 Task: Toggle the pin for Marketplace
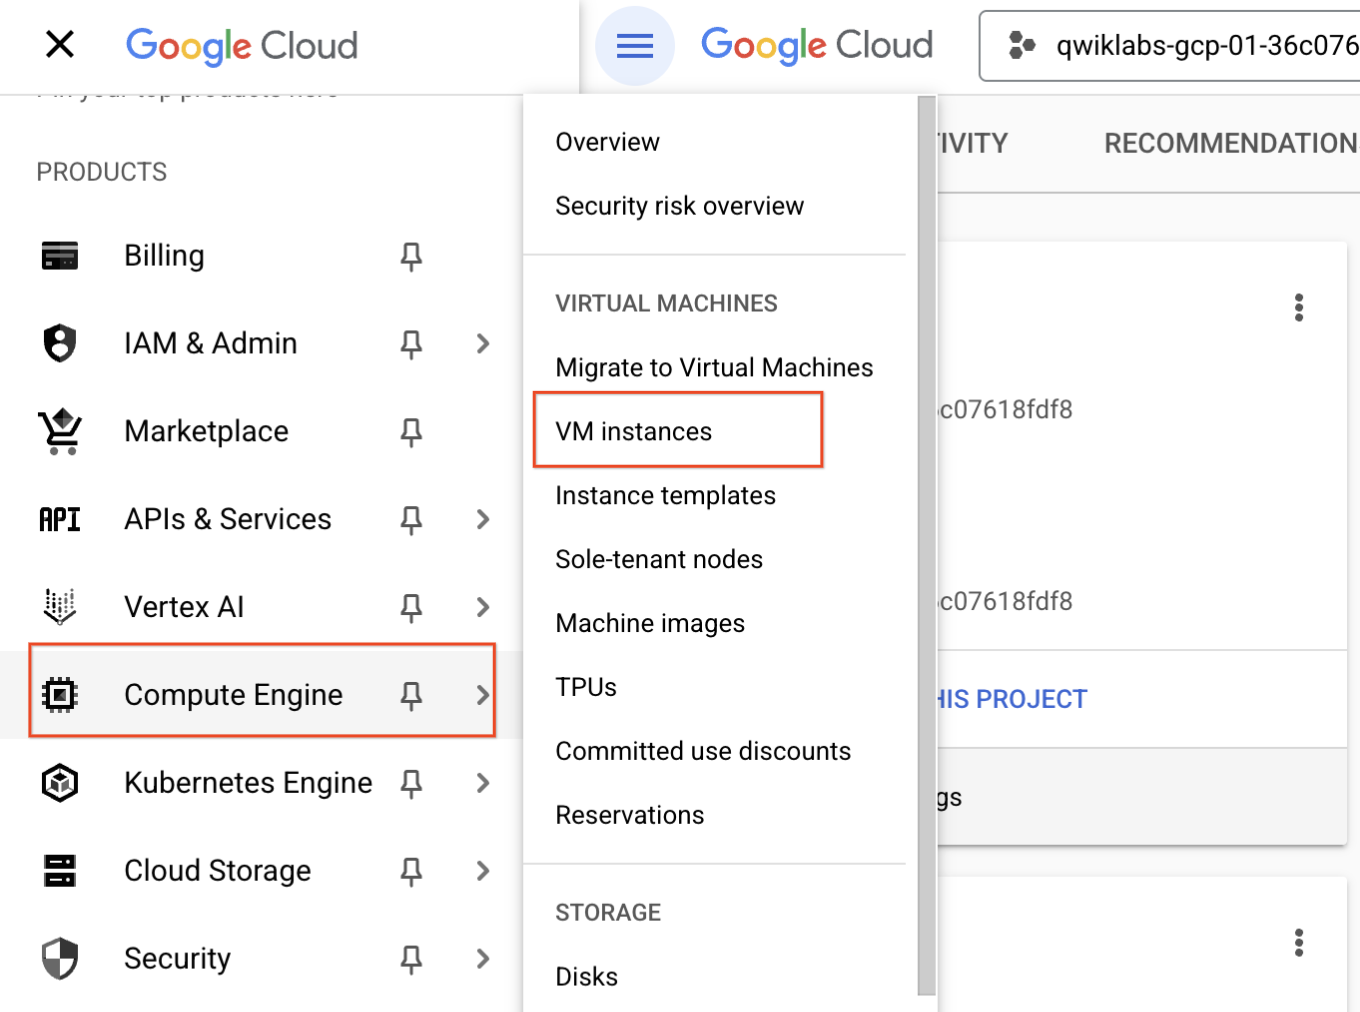pos(411,432)
